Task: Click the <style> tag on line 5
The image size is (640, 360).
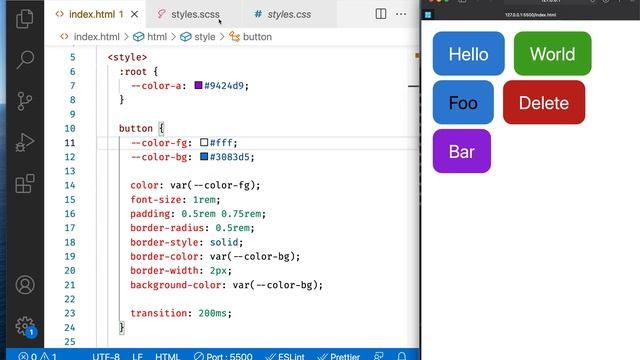Action: click(127, 57)
